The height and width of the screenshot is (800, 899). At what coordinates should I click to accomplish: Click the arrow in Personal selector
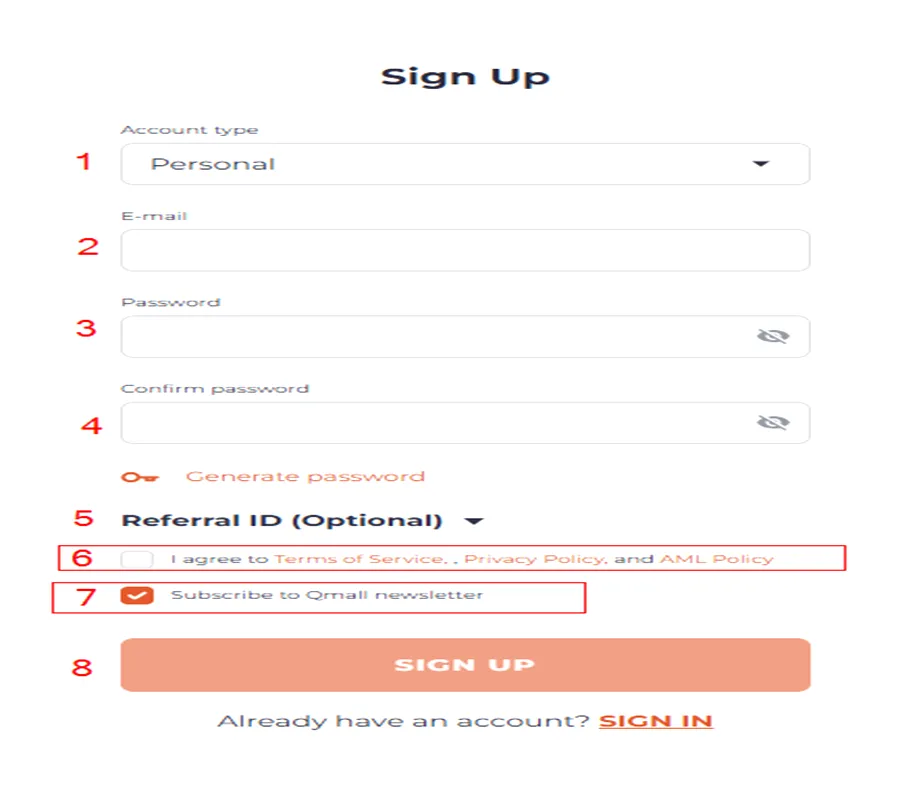coord(760,164)
